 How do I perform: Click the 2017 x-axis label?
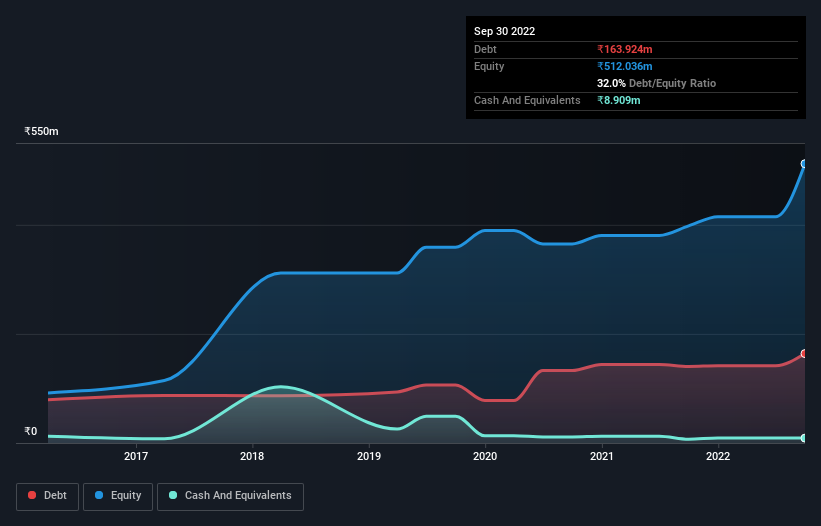pyautogui.click(x=136, y=456)
